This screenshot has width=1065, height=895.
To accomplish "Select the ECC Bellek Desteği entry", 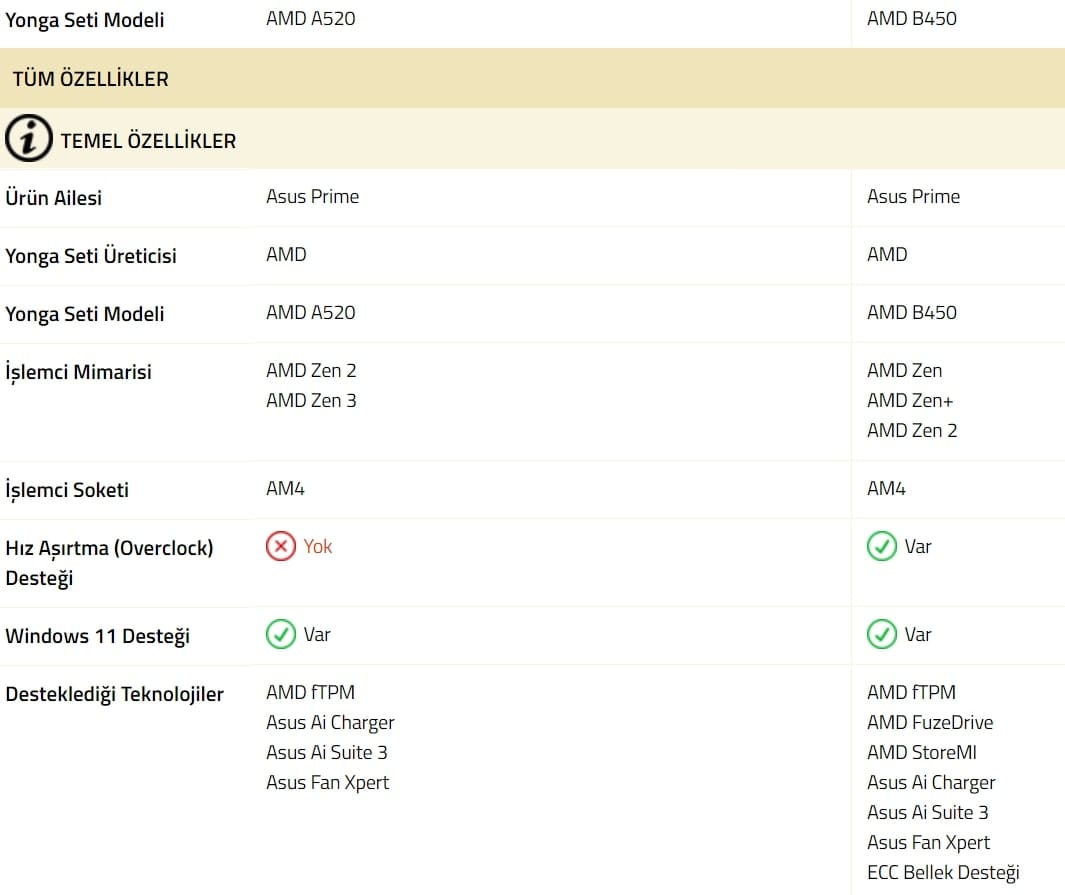I will point(943,872).
